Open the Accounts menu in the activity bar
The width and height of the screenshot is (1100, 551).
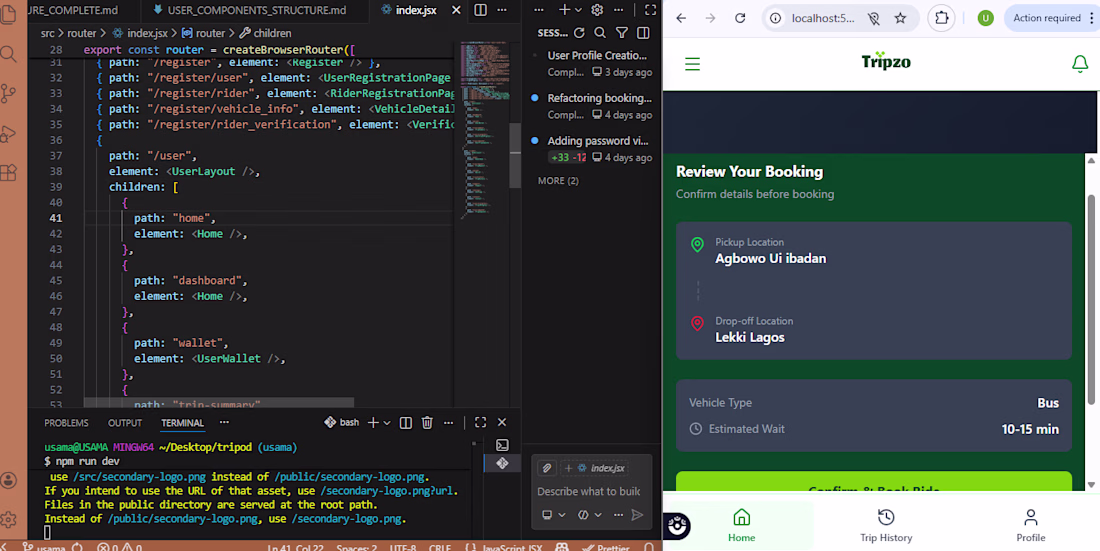[8, 480]
